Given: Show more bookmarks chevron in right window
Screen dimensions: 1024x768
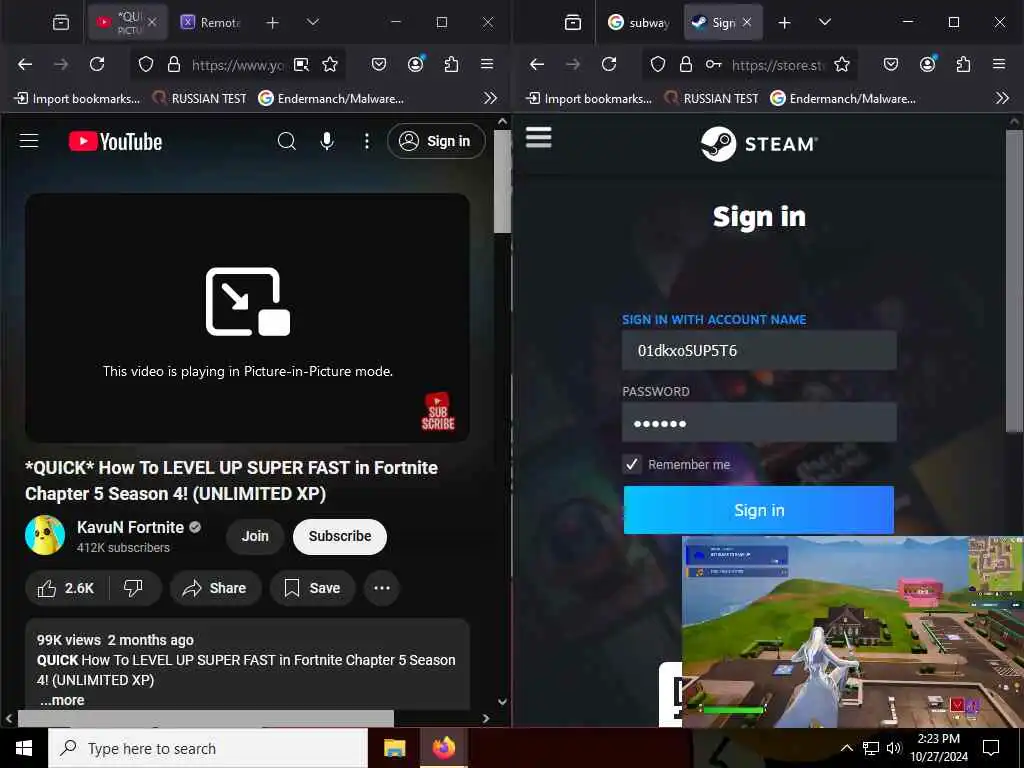Looking at the screenshot, I should point(1002,98).
